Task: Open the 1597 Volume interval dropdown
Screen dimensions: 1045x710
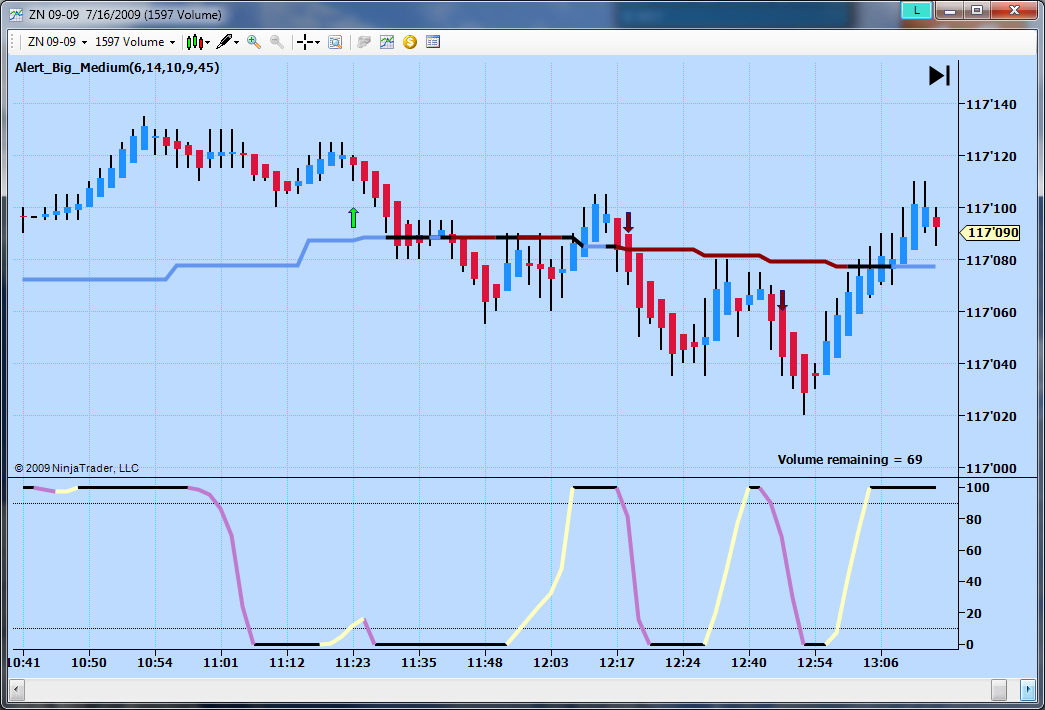Action: click(135, 42)
